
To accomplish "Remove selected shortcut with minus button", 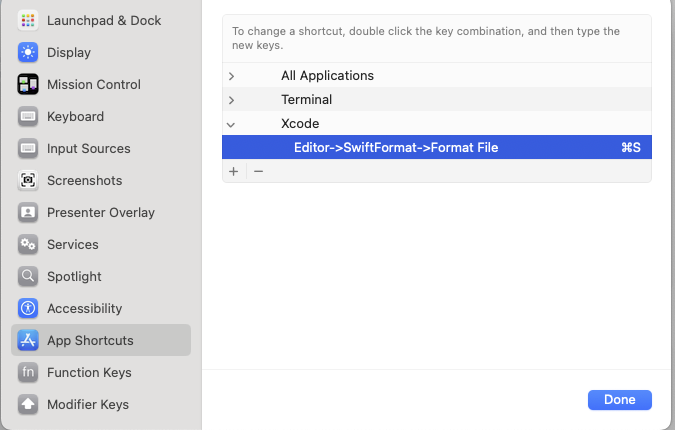I will click(258, 171).
